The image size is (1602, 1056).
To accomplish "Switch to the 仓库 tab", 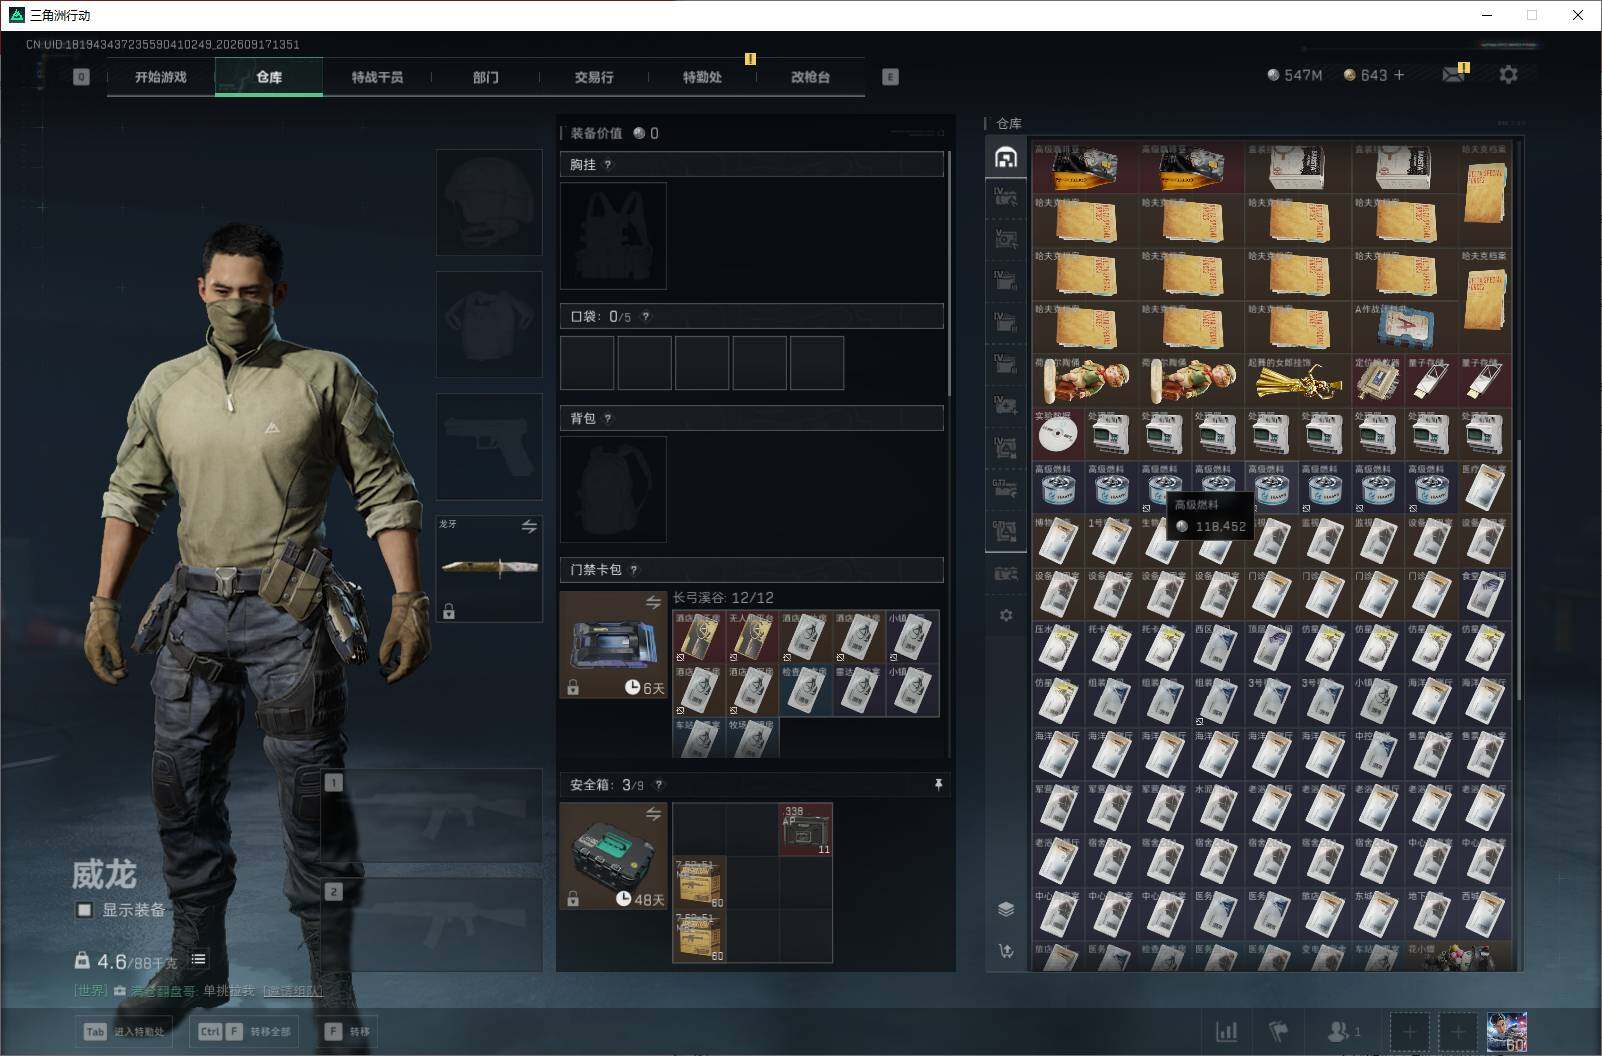I will [x=269, y=77].
